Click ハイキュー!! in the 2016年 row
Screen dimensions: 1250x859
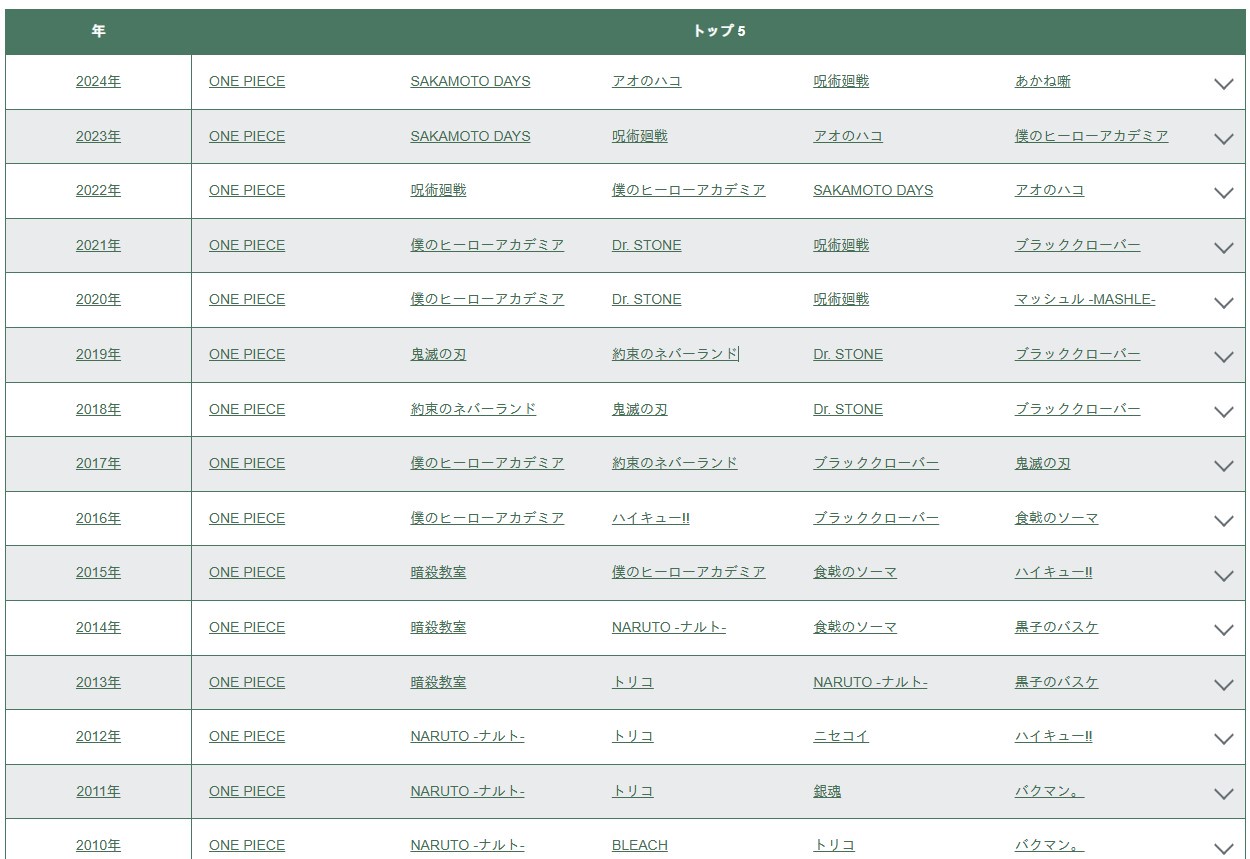[651, 518]
